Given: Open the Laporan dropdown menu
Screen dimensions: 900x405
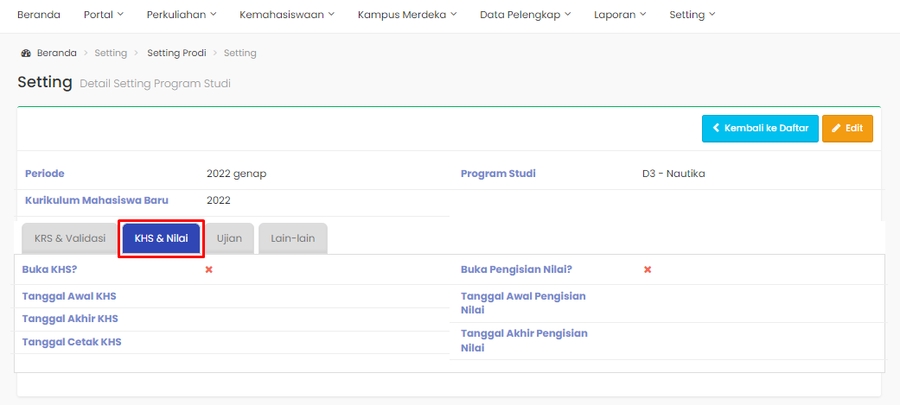Looking at the screenshot, I should [x=620, y=15].
